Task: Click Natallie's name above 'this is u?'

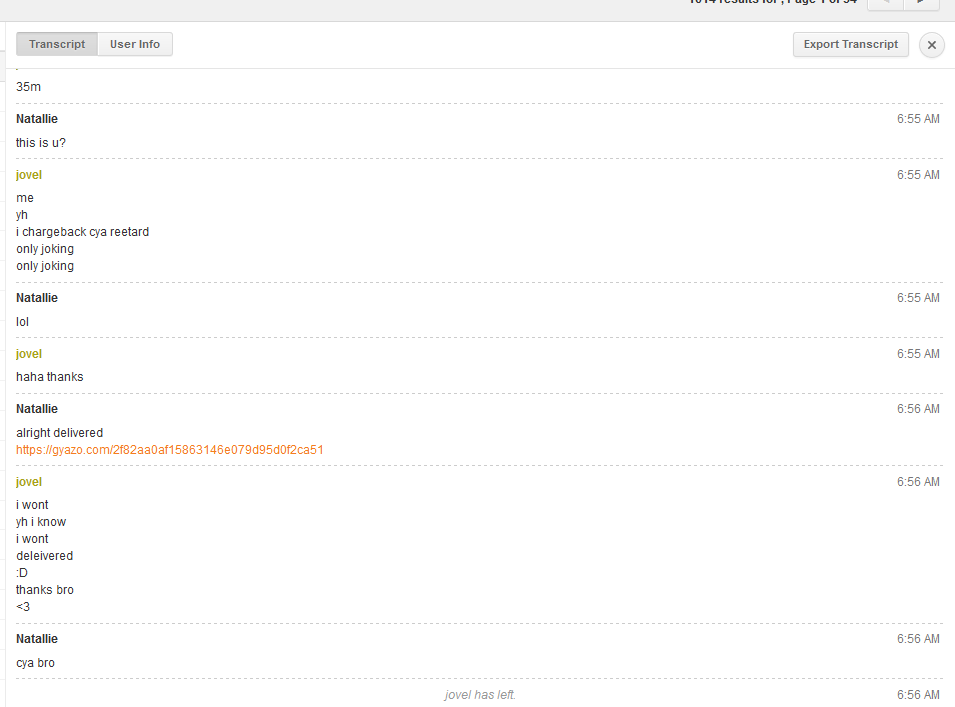Action: (x=37, y=119)
